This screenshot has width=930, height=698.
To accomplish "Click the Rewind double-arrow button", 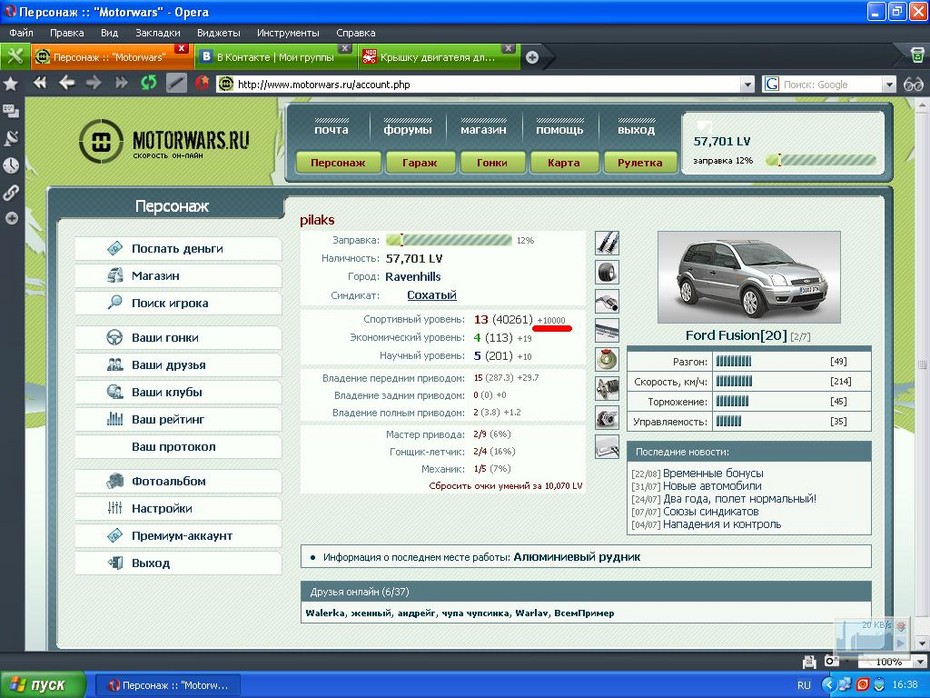I will point(40,83).
